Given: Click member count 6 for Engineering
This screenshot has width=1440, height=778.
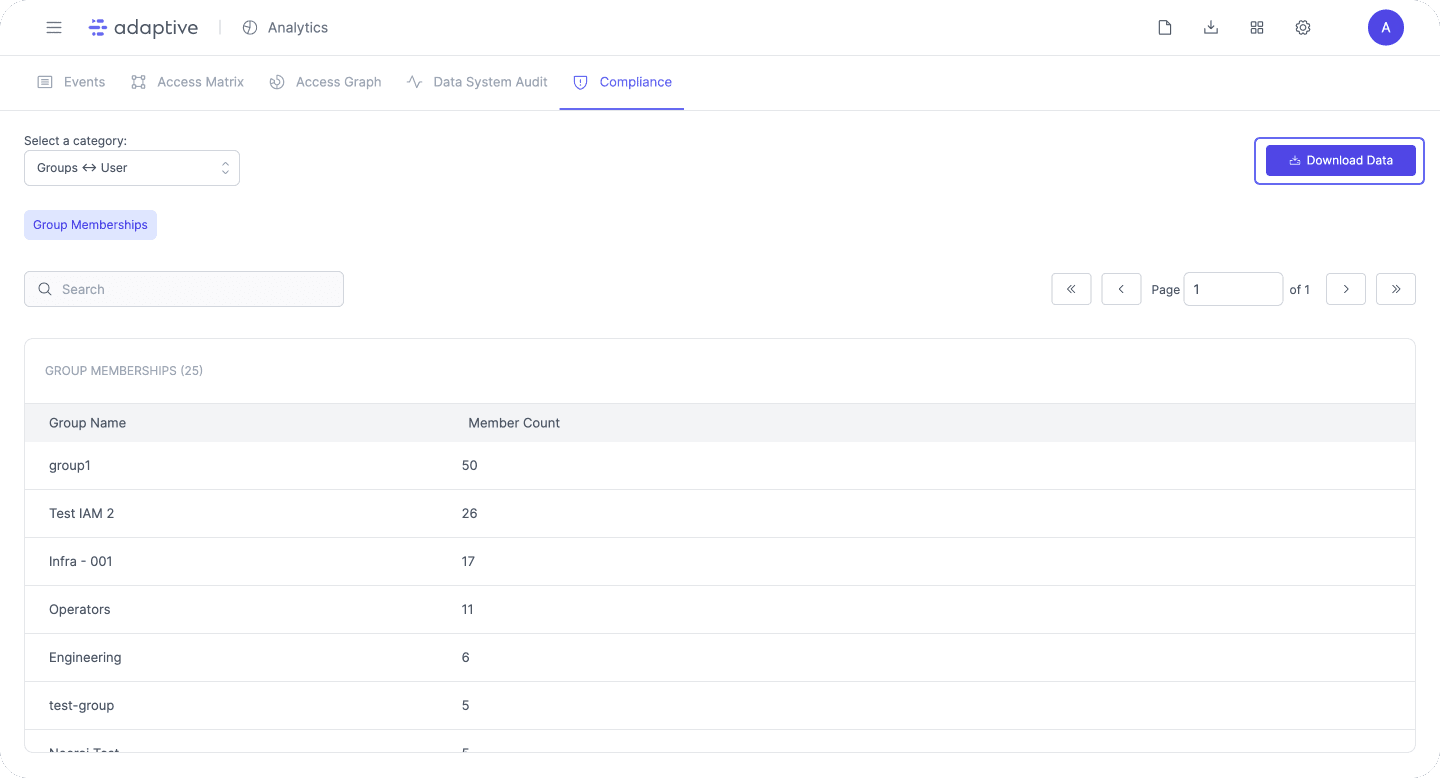Looking at the screenshot, I should click(466, 658).
